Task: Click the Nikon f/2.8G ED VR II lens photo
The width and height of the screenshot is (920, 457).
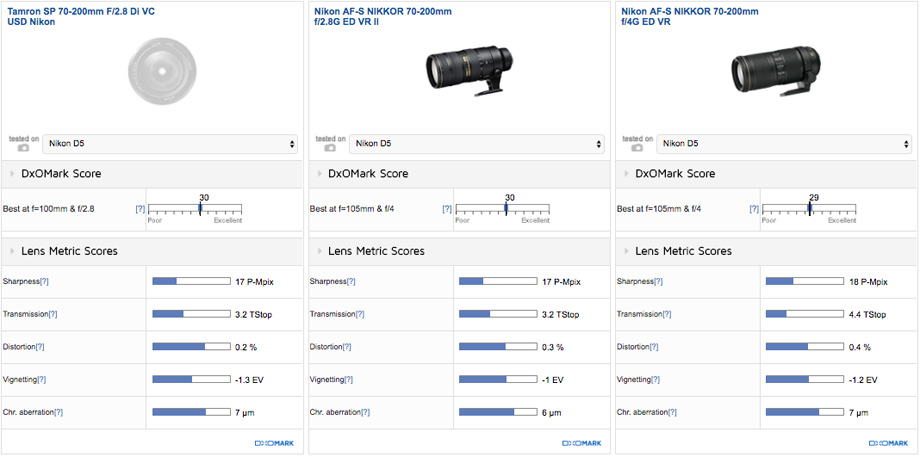Action: coord(469,69)
